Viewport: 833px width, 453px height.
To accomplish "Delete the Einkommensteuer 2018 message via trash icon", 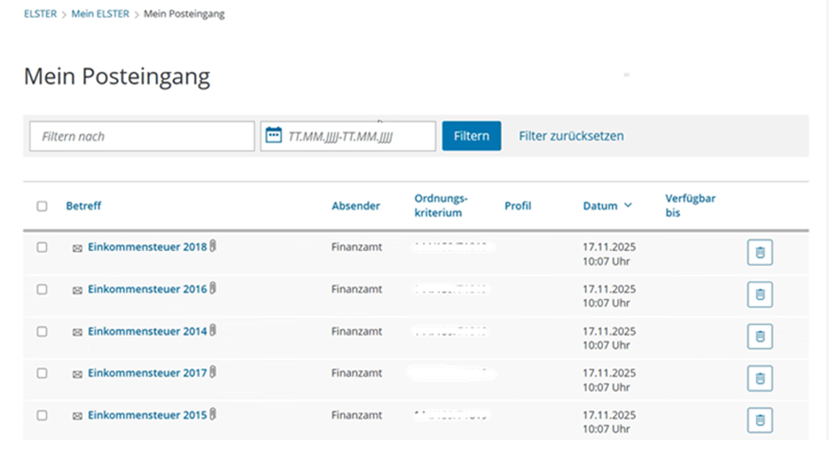I will pos(759,253).
